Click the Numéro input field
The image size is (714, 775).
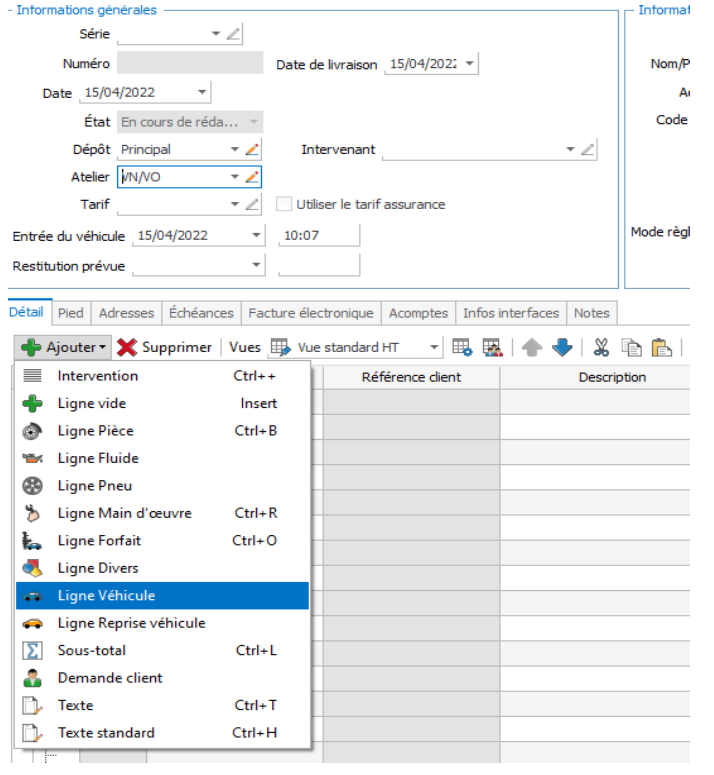[x=190, y=63]
